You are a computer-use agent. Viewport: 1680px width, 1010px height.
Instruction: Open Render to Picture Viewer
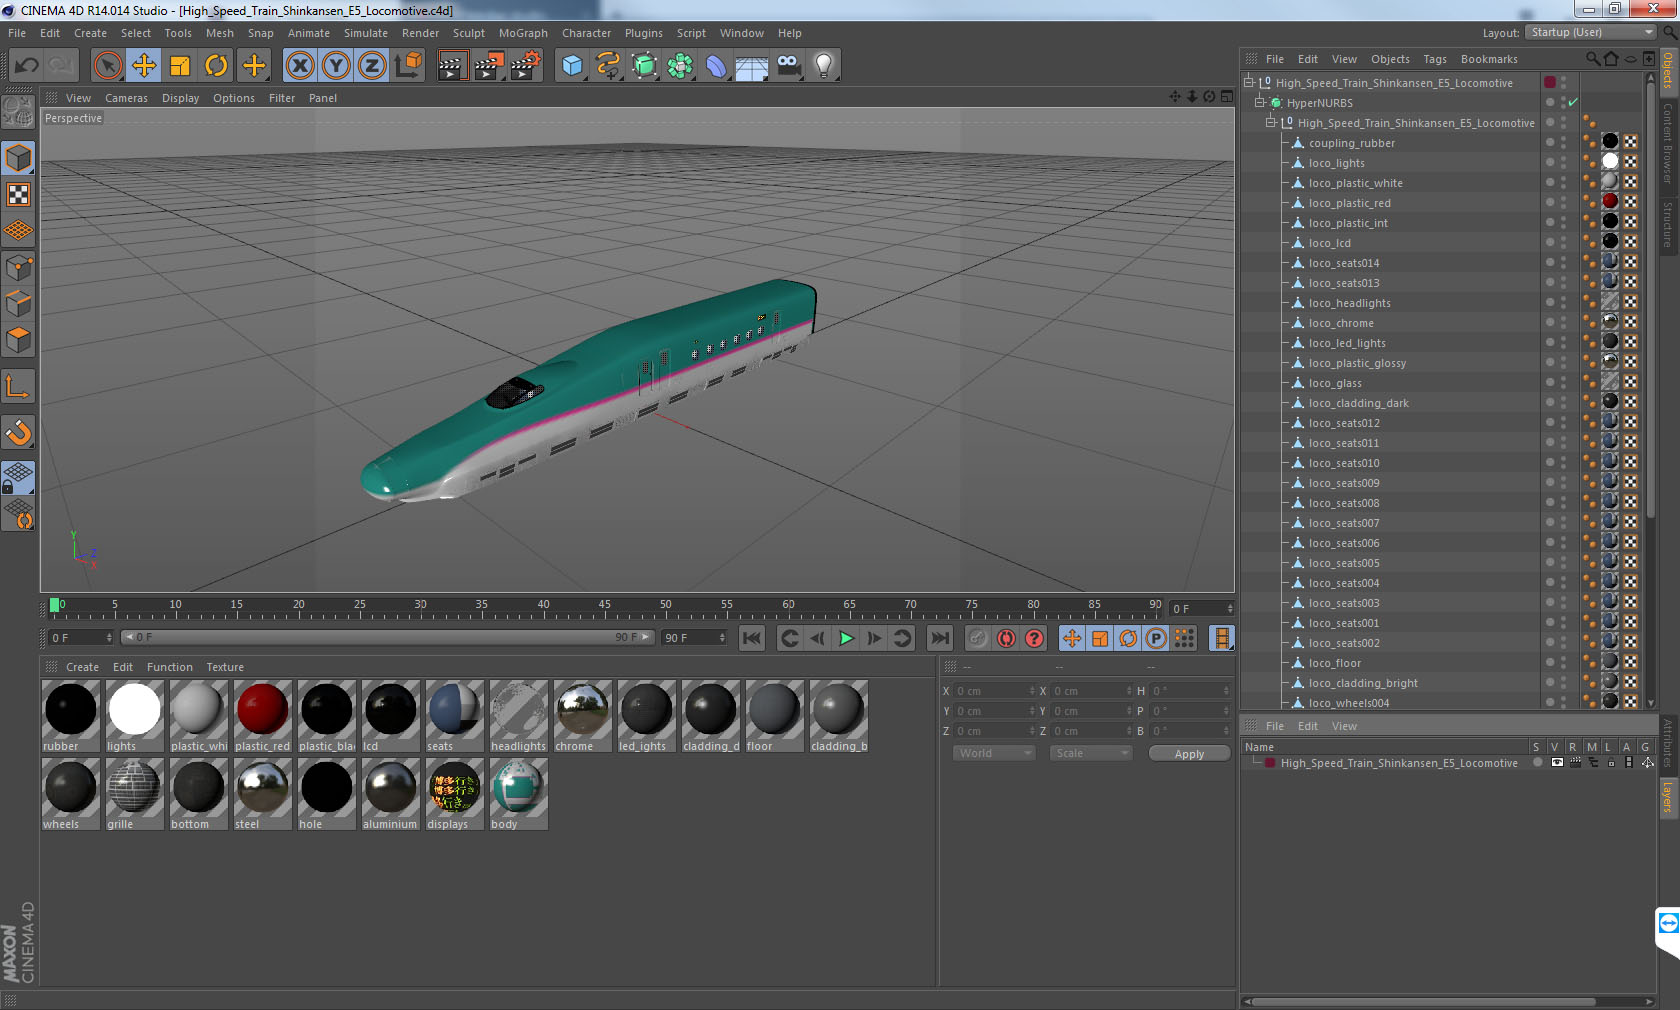click(x=488, y=66)
